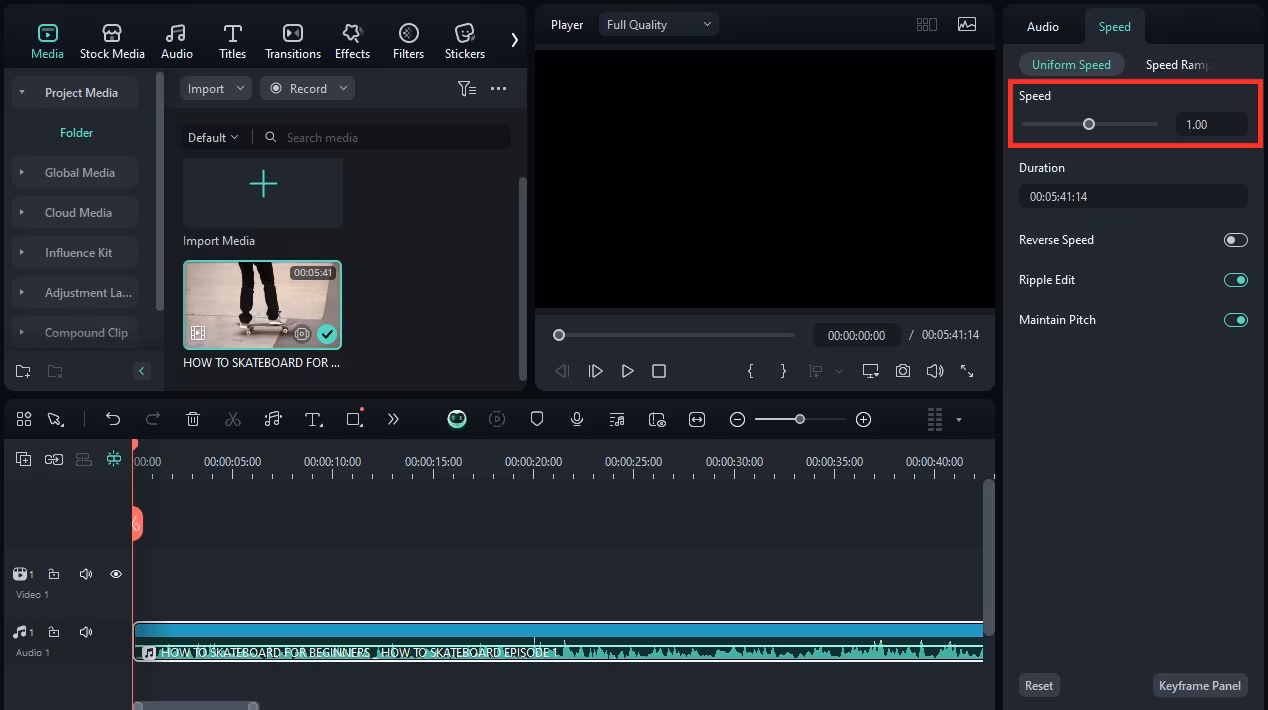The width and height of the screenshot is (1268, 710).
Task: Click the Delete trash icon in timeline toolbar
Action: pos(193,420)
